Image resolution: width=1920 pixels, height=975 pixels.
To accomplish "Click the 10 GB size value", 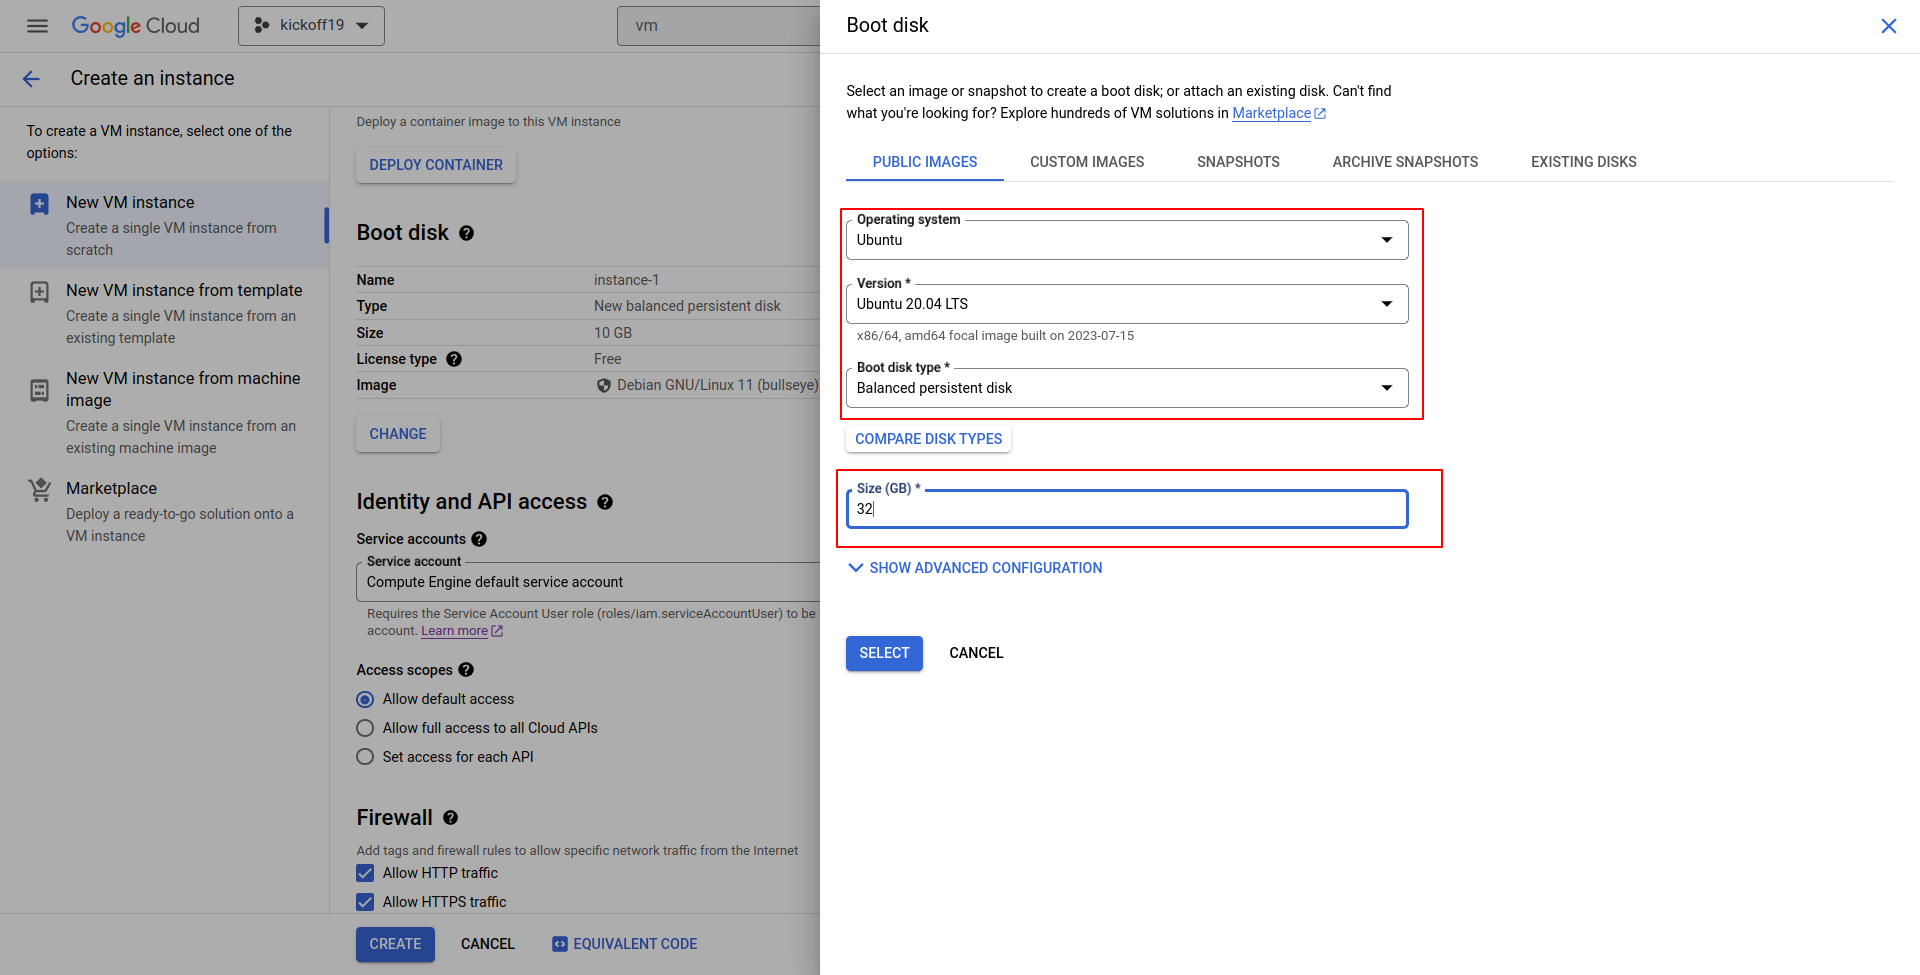I will click(x=613, y=333).
